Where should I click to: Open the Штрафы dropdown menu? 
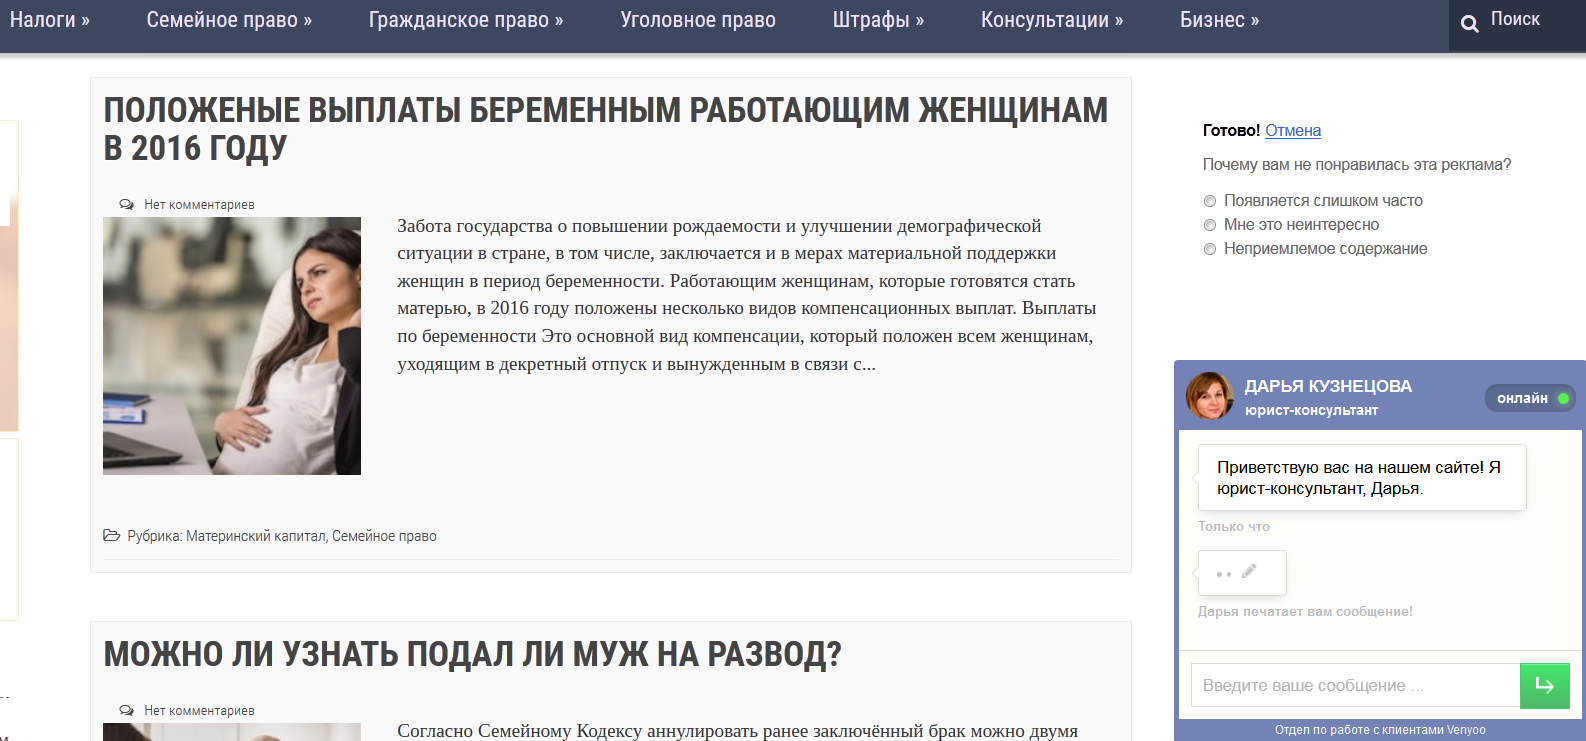878,20
